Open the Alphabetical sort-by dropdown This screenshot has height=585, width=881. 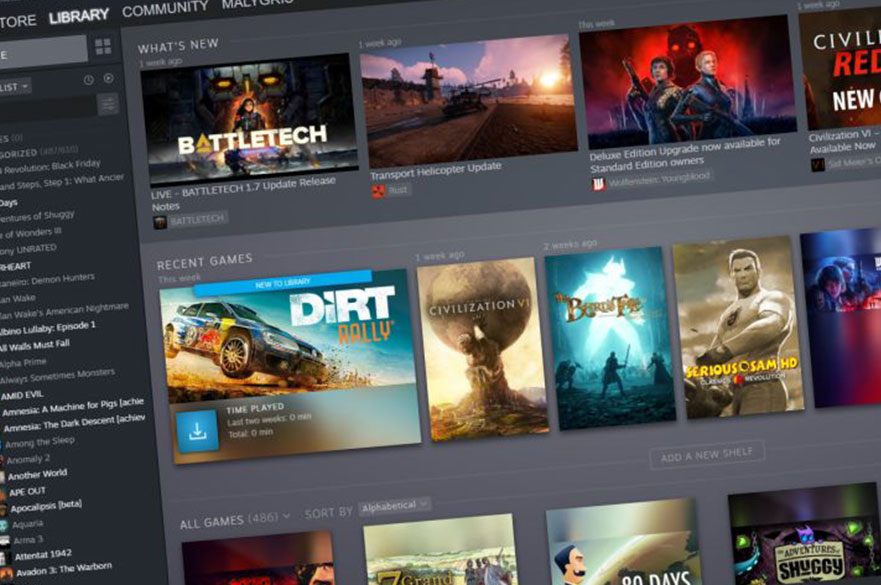394,506
